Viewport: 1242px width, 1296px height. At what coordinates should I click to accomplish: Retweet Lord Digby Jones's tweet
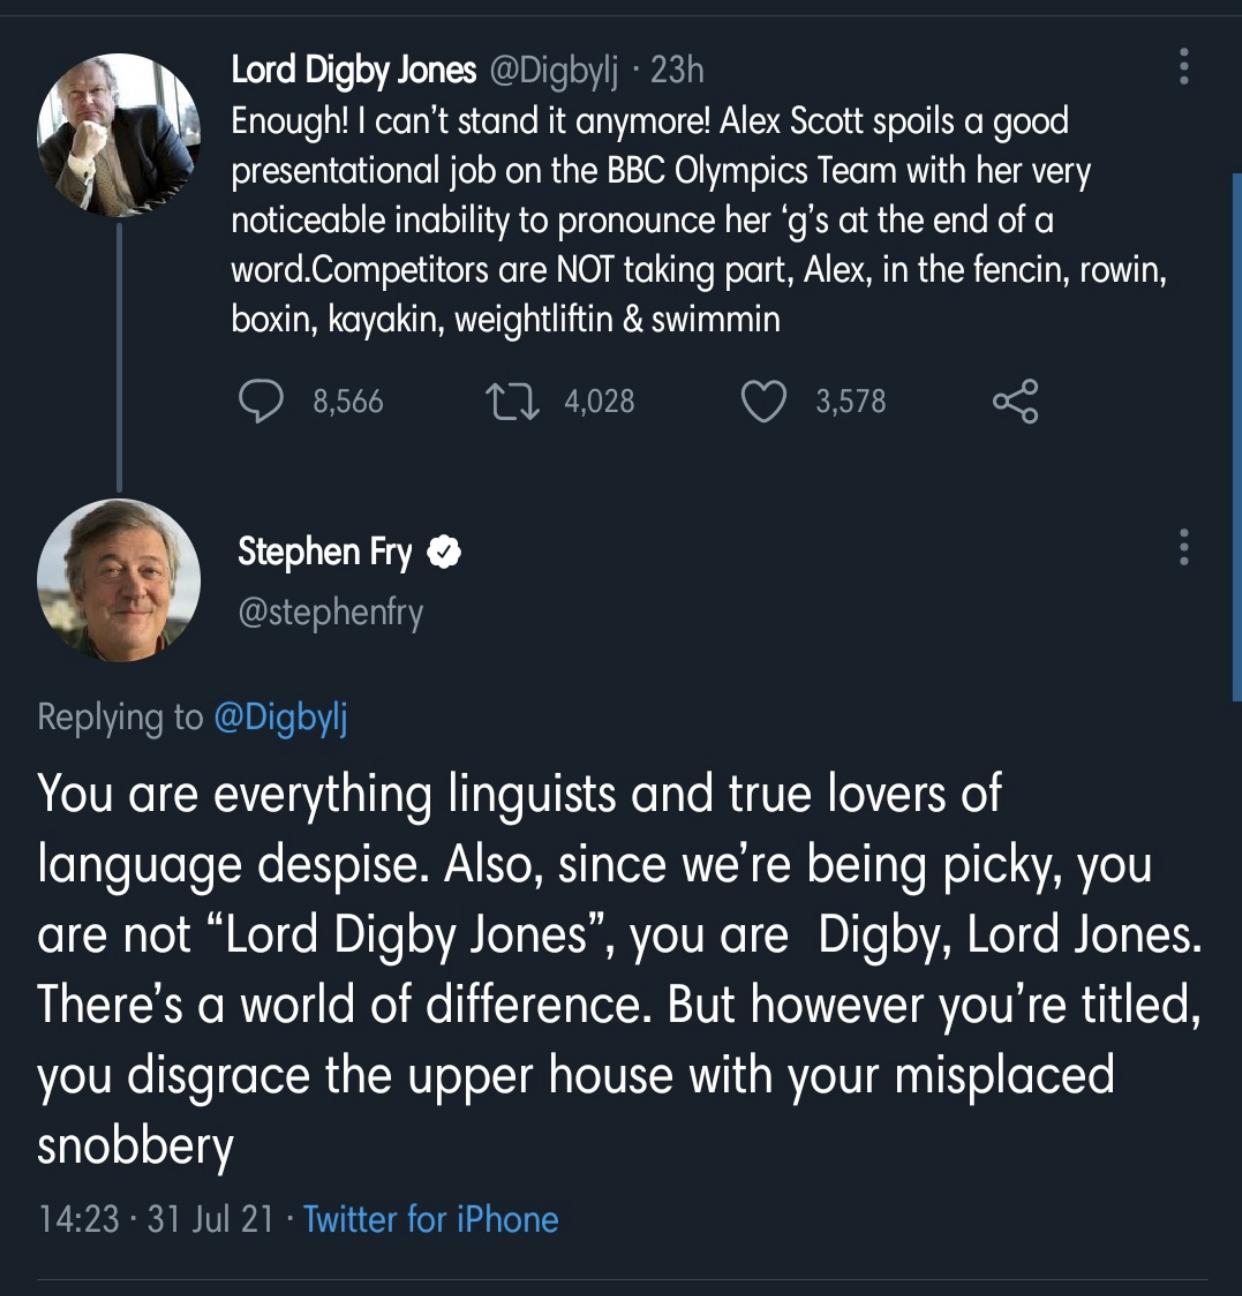[x=513, y=402]
